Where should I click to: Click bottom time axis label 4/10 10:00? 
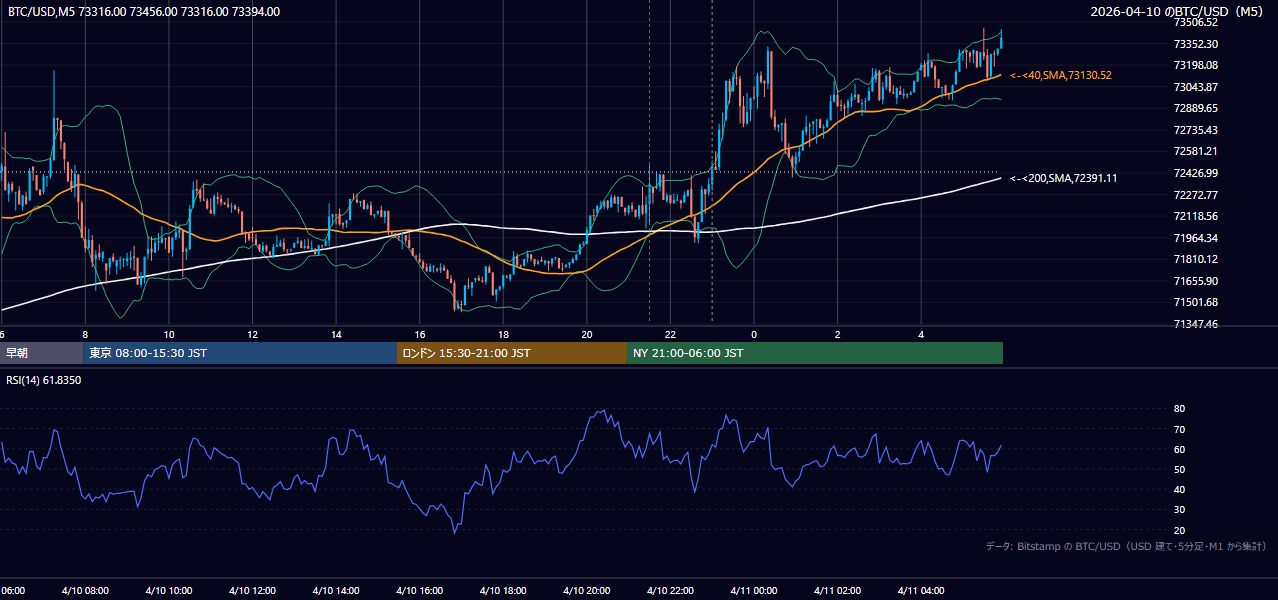(x=169, y=591)
